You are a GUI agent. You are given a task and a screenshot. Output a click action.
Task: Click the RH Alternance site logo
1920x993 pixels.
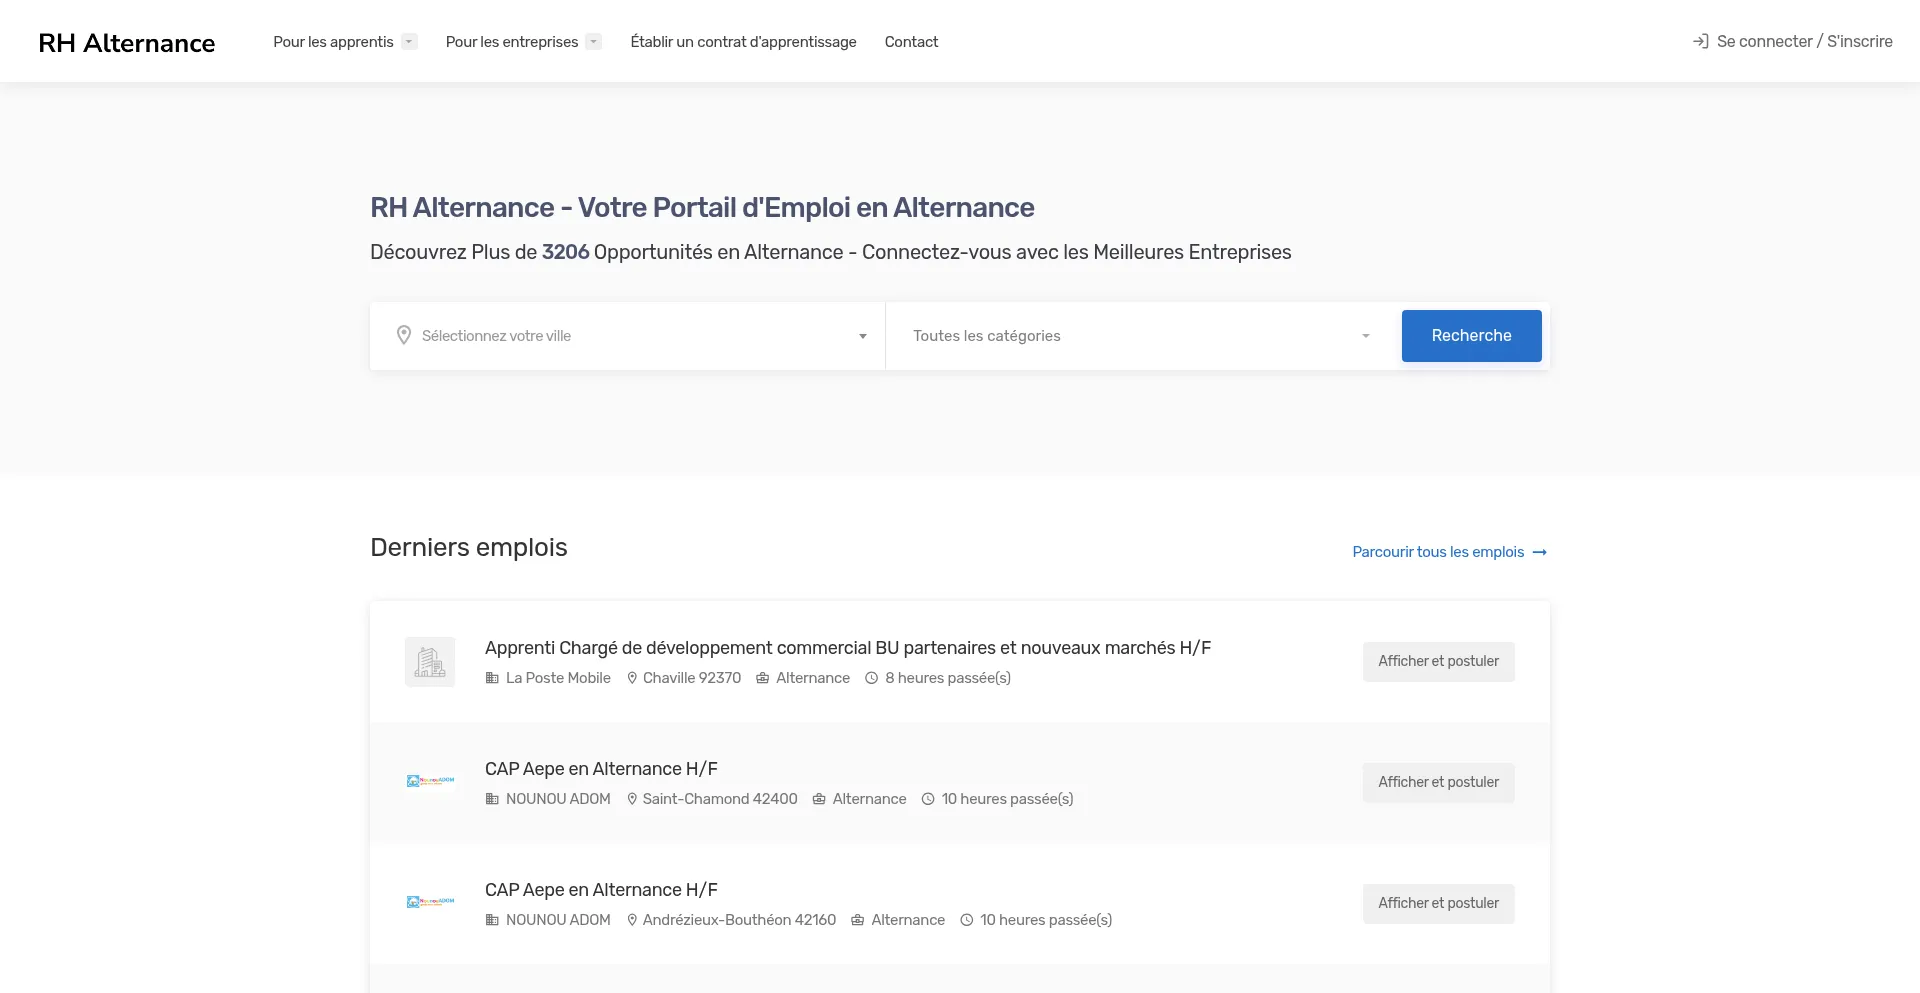127,42
